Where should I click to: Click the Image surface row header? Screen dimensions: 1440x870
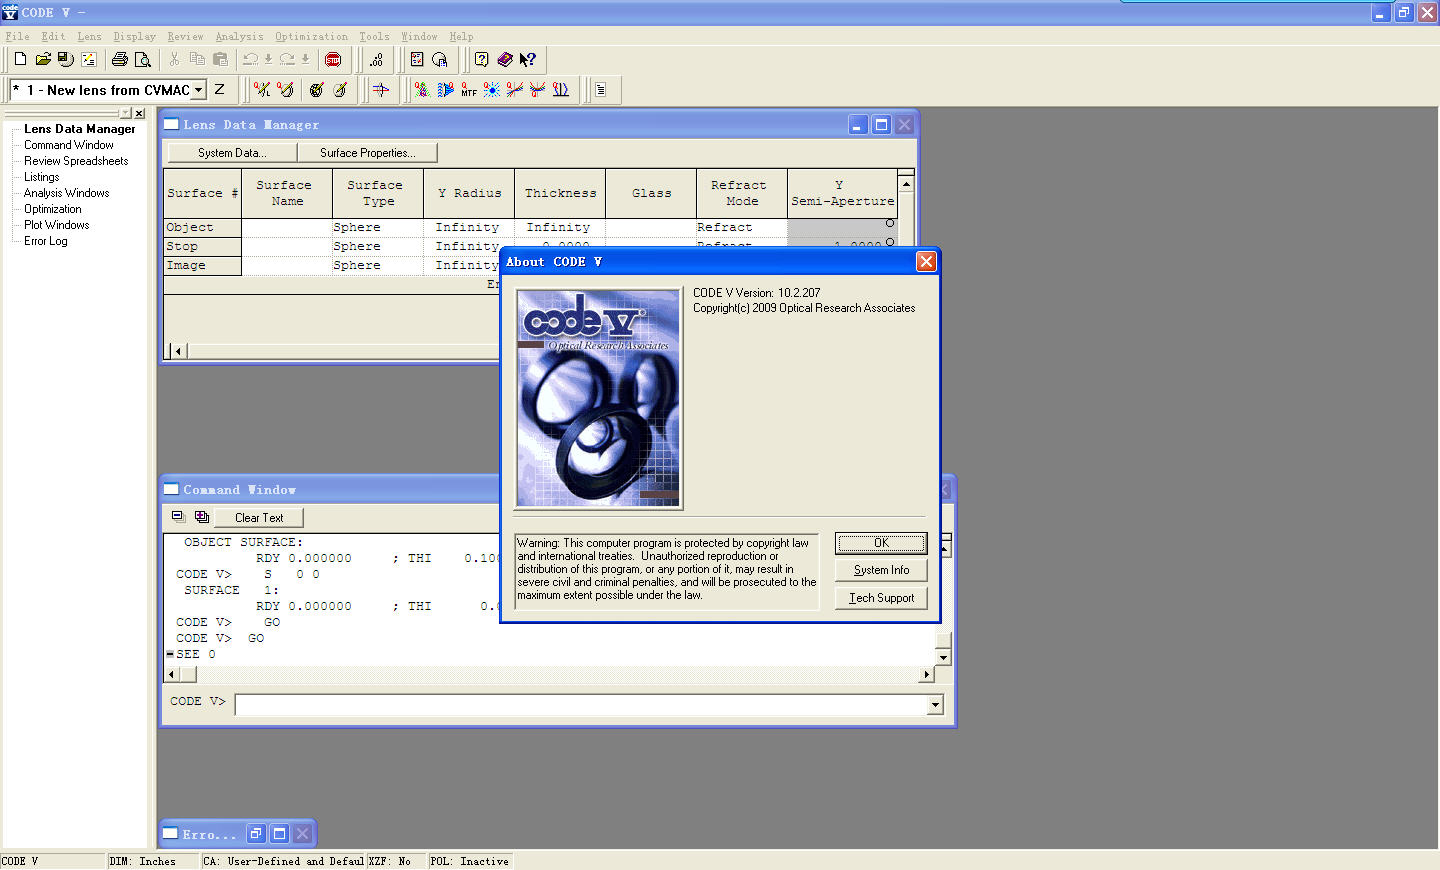[202, 265]
